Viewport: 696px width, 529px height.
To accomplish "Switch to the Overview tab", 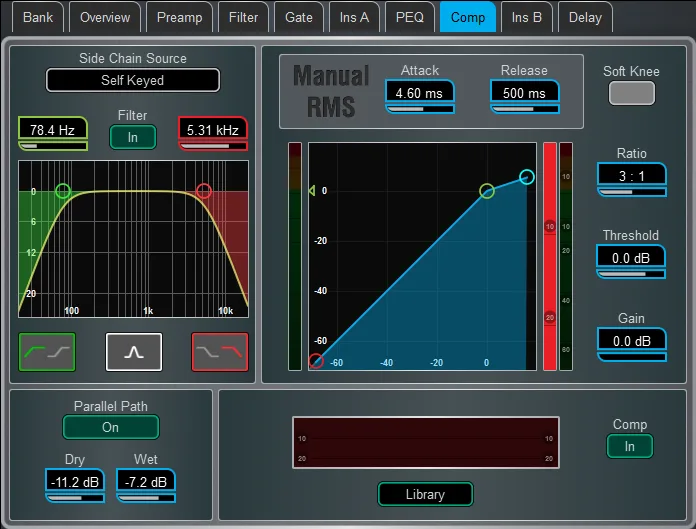I will tap(105, 17).
